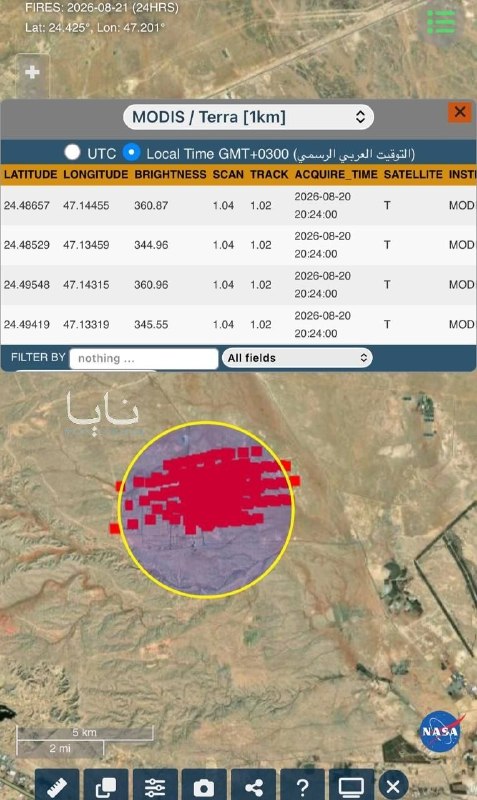Click brightness value 345.55
Image resolution: width=477 pixels, height=800 pixels.
151,324
